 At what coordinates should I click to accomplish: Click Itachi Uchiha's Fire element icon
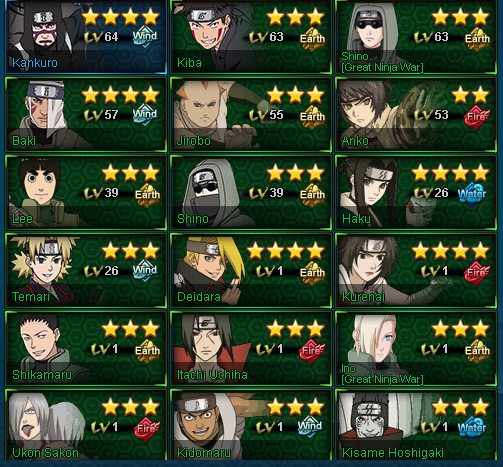(312, 351)
